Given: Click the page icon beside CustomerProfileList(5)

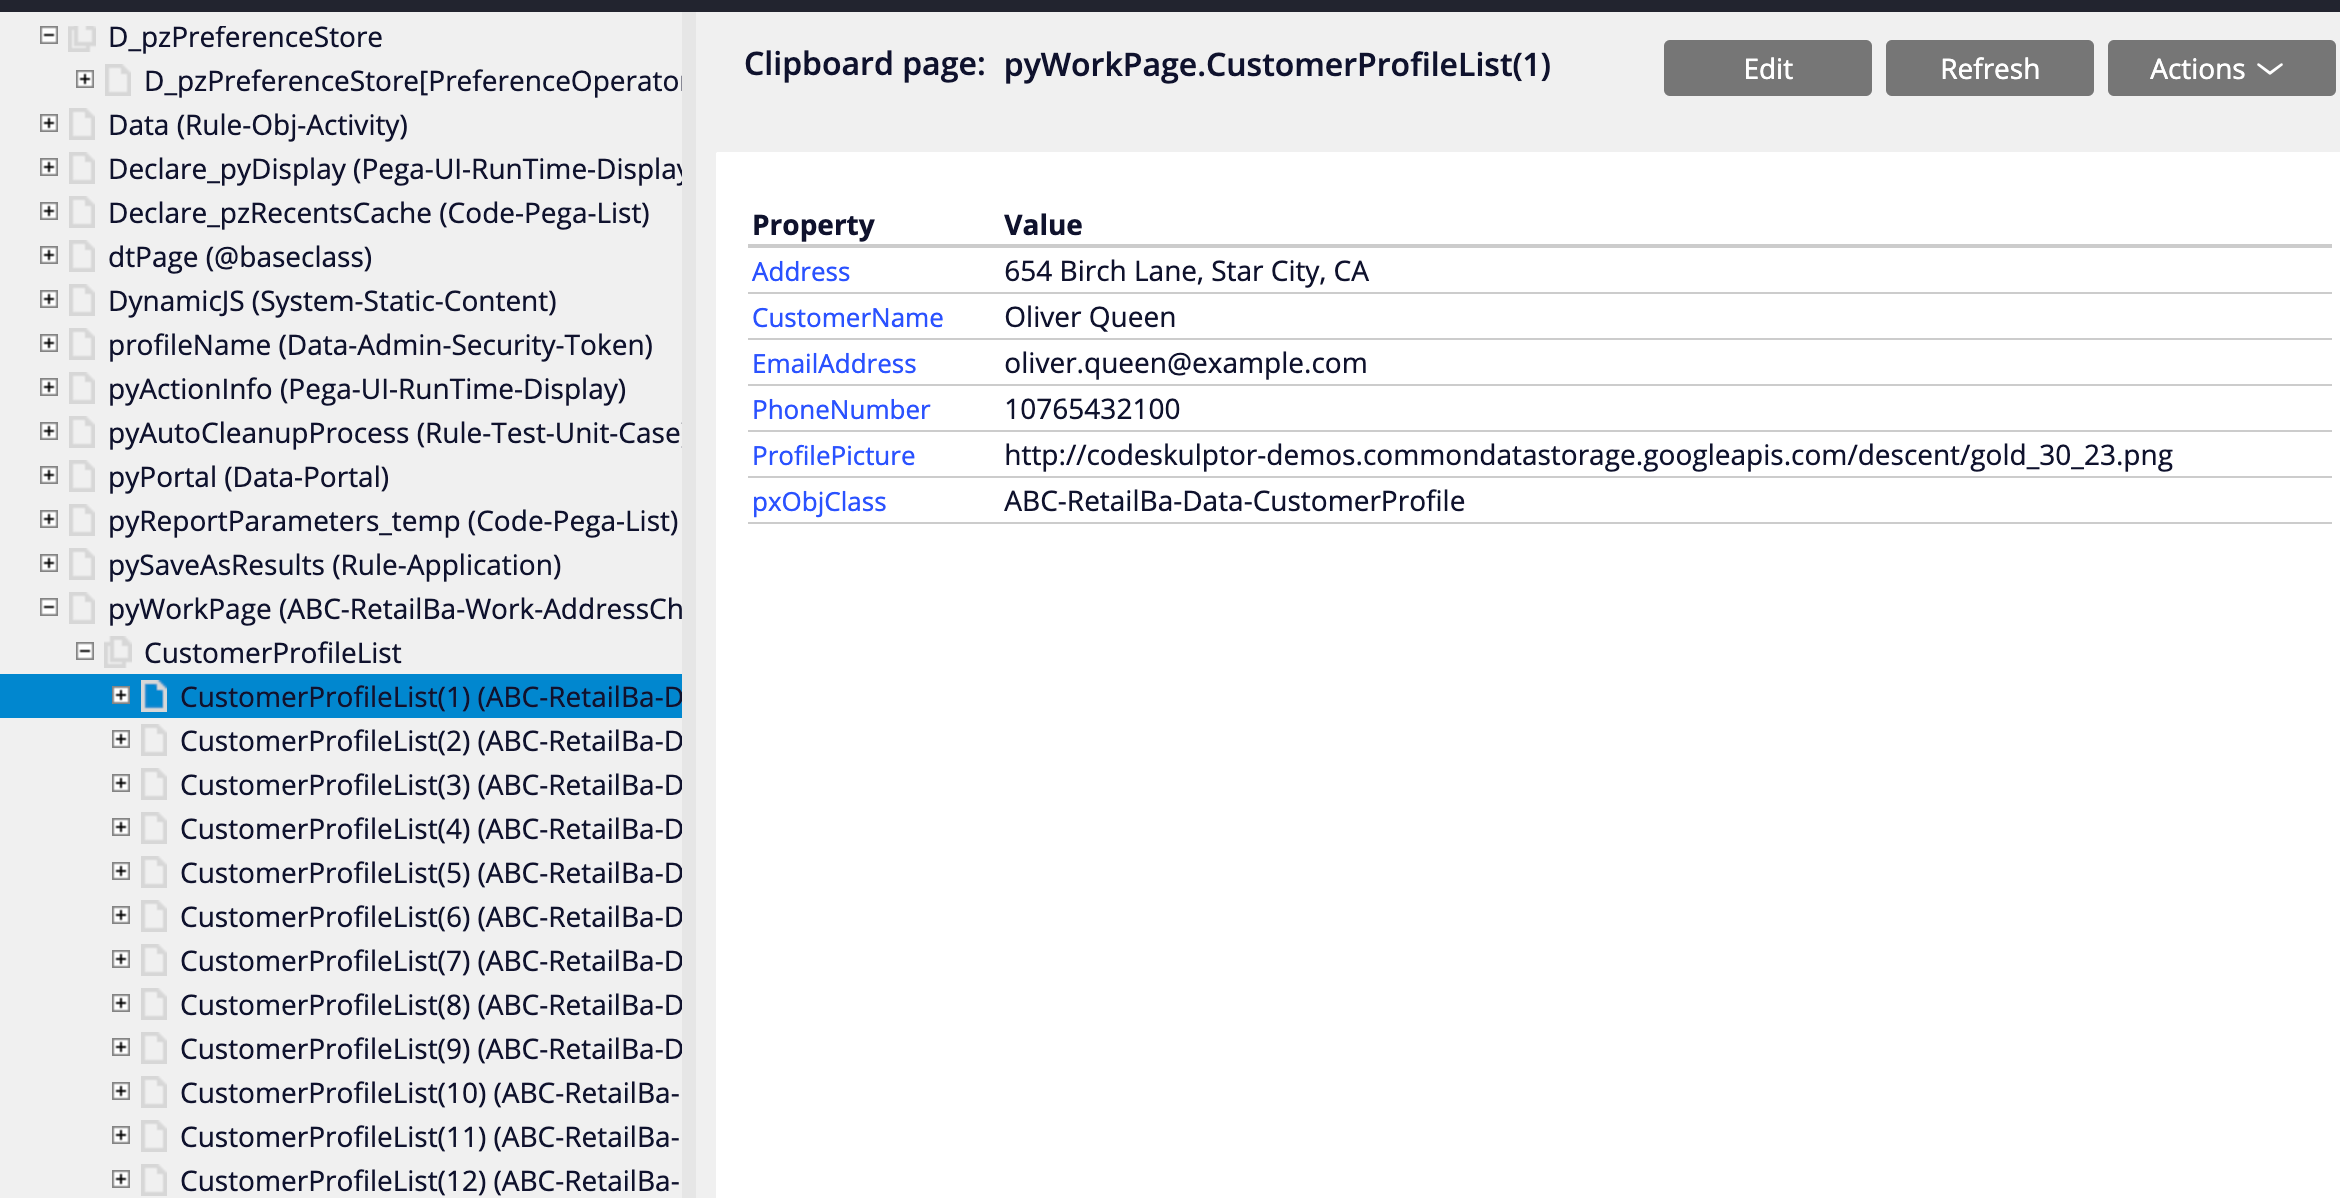Looking at the screenshot, I should 153,872.
